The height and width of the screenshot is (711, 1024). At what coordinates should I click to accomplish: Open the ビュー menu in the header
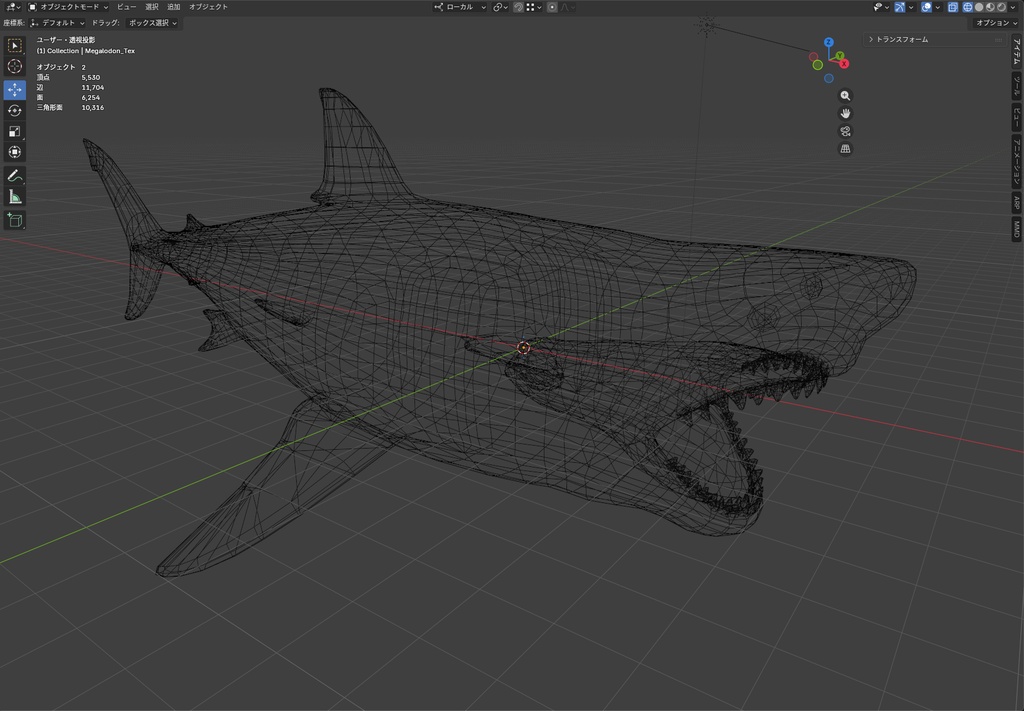pos(127,7)
